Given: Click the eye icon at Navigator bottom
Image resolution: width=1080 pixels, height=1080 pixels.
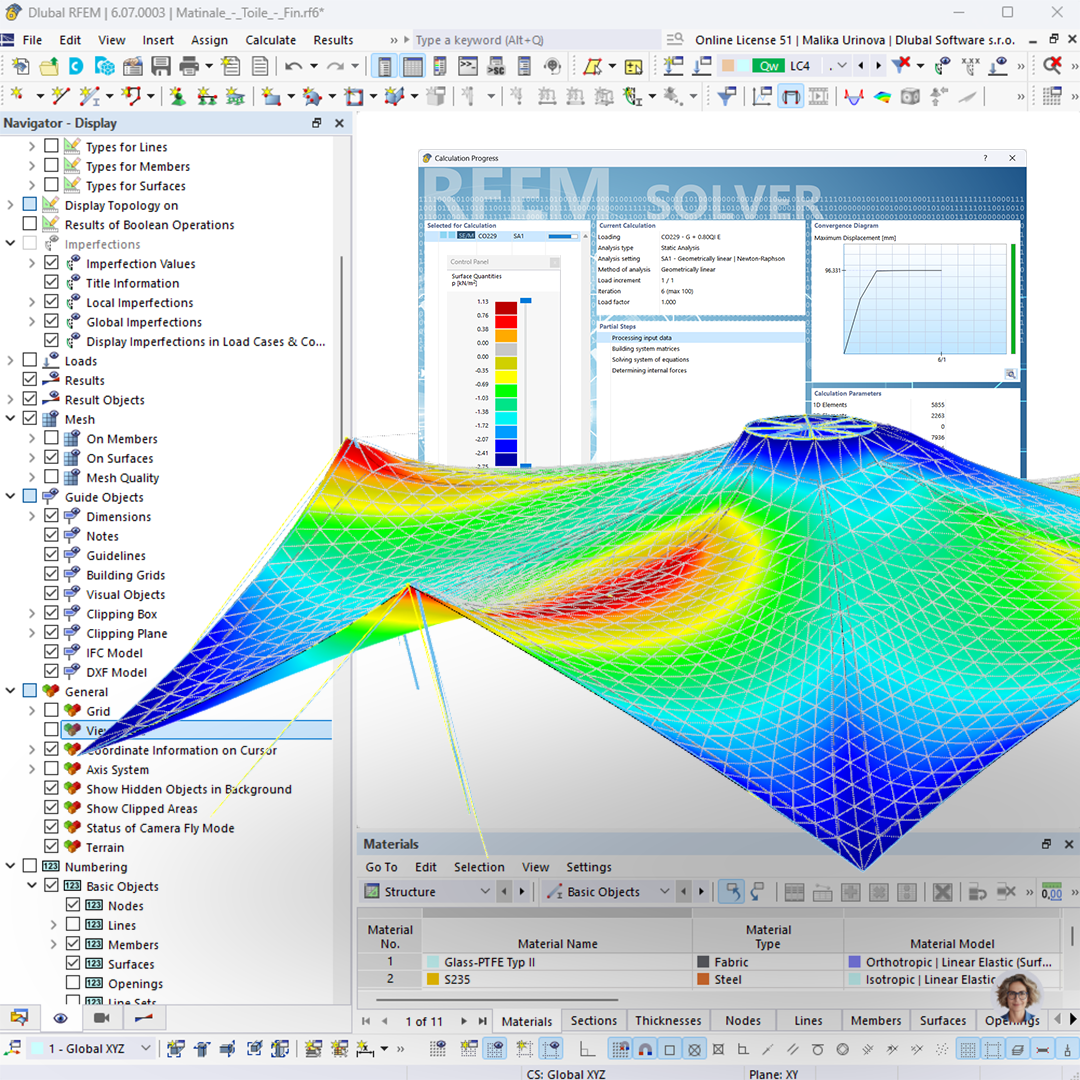Looking at the screenshot, I should tap(60, 1018).
